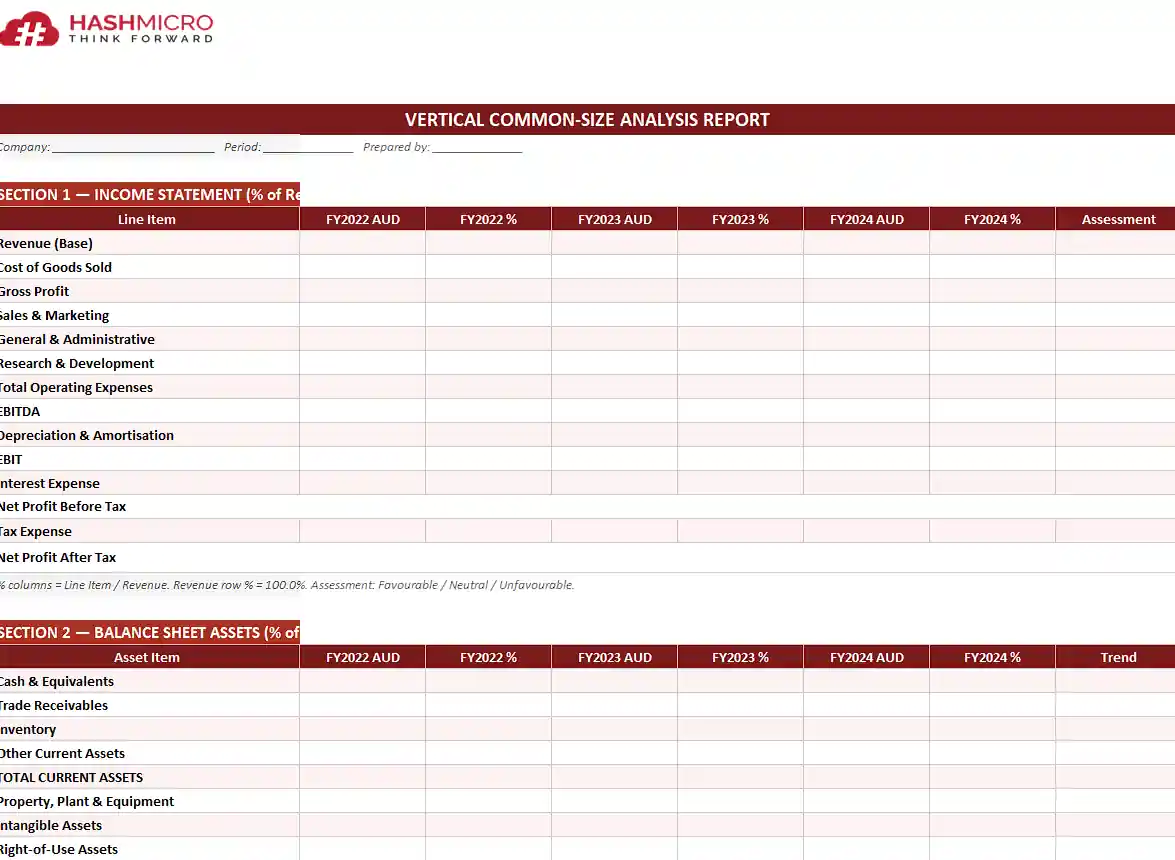Click FY2022 % cell for Interest Expense
Image resolution: width=1175 pixels, height=860 pixels.
(x=488, y=483)
